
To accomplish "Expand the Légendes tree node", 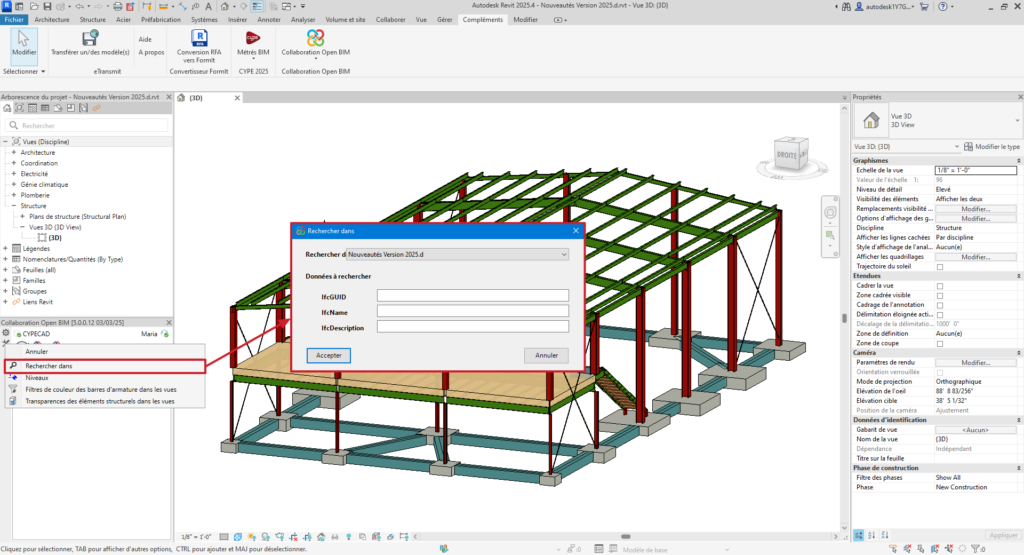I will (5, 248).
